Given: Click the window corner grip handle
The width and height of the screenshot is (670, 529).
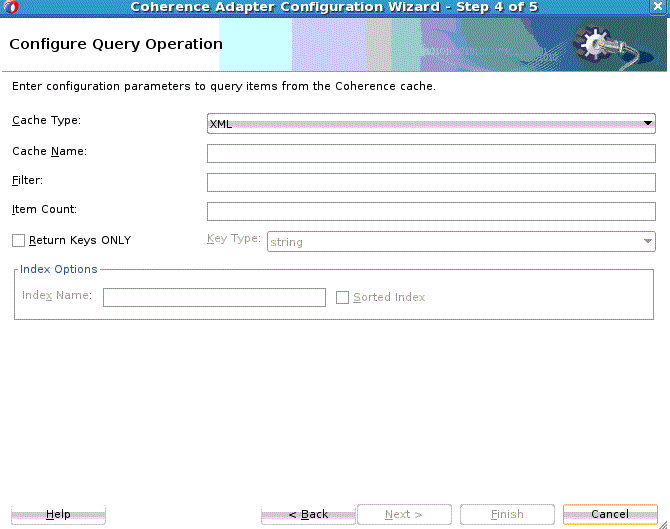Looking at the screenshot, I should (663, 525).
